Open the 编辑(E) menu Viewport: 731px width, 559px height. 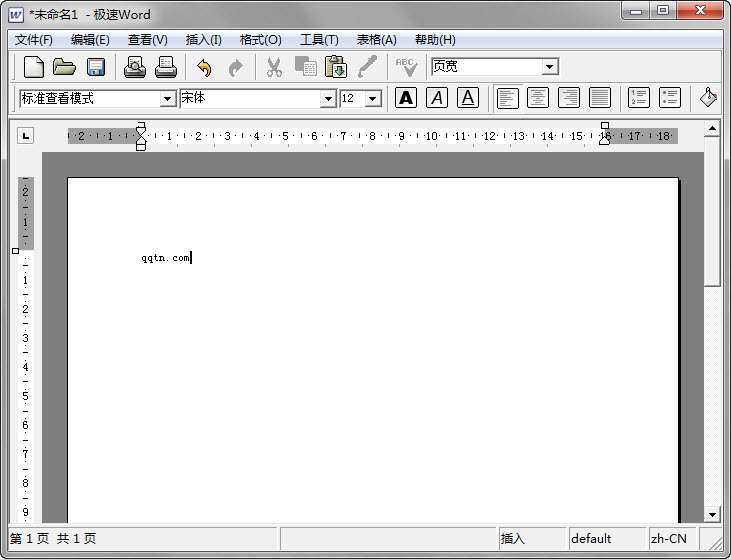(90, 40)
